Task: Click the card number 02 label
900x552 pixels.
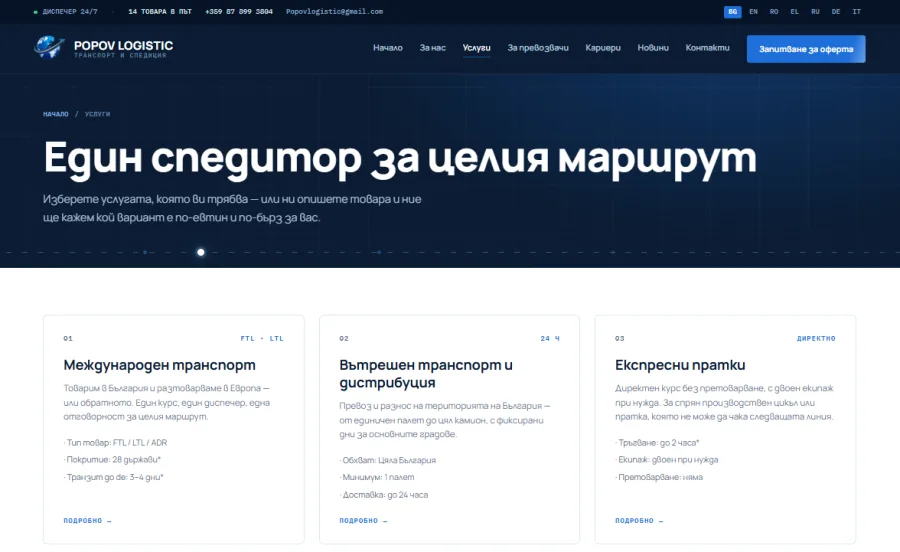Action: (344, 339)
